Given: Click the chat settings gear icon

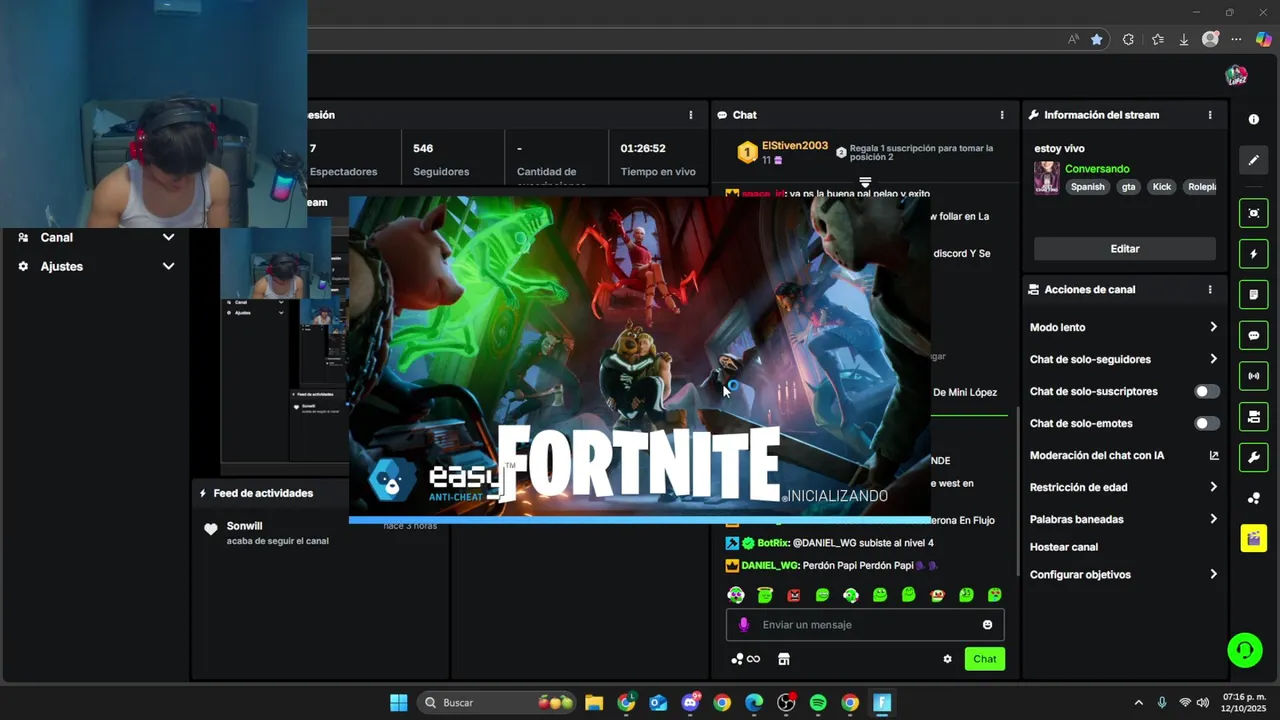Looking at the screenshot, I should click(x=947, y=659).
